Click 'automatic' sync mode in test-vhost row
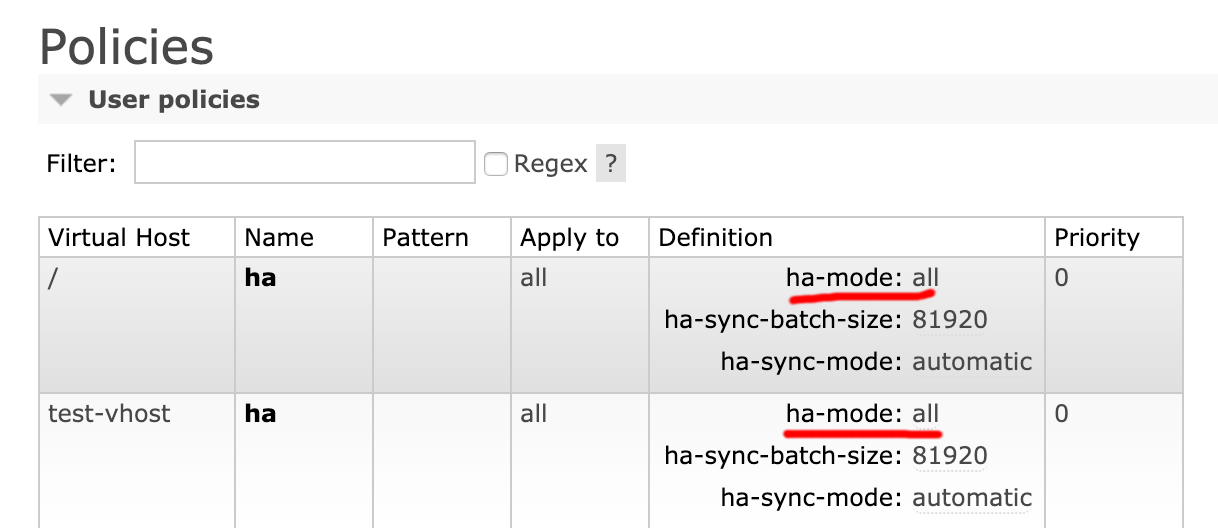The height and width of the screenshot is (528, 1218). [972, 497]
